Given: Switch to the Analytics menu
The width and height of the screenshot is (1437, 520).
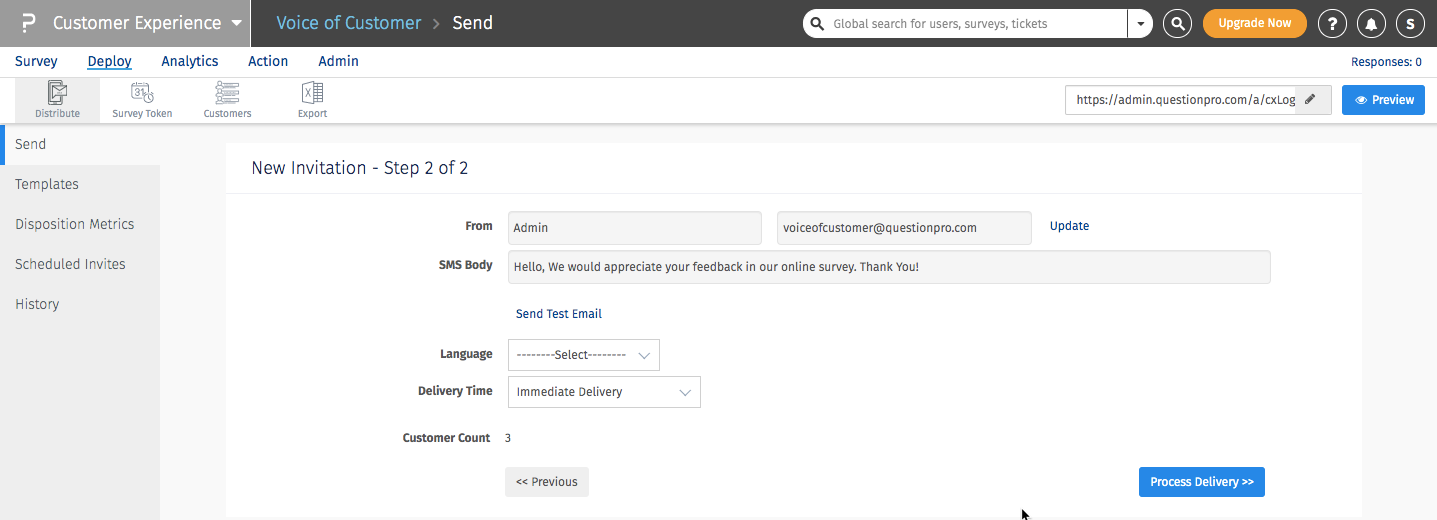Looking at the screenshot, I should point(190,61).
